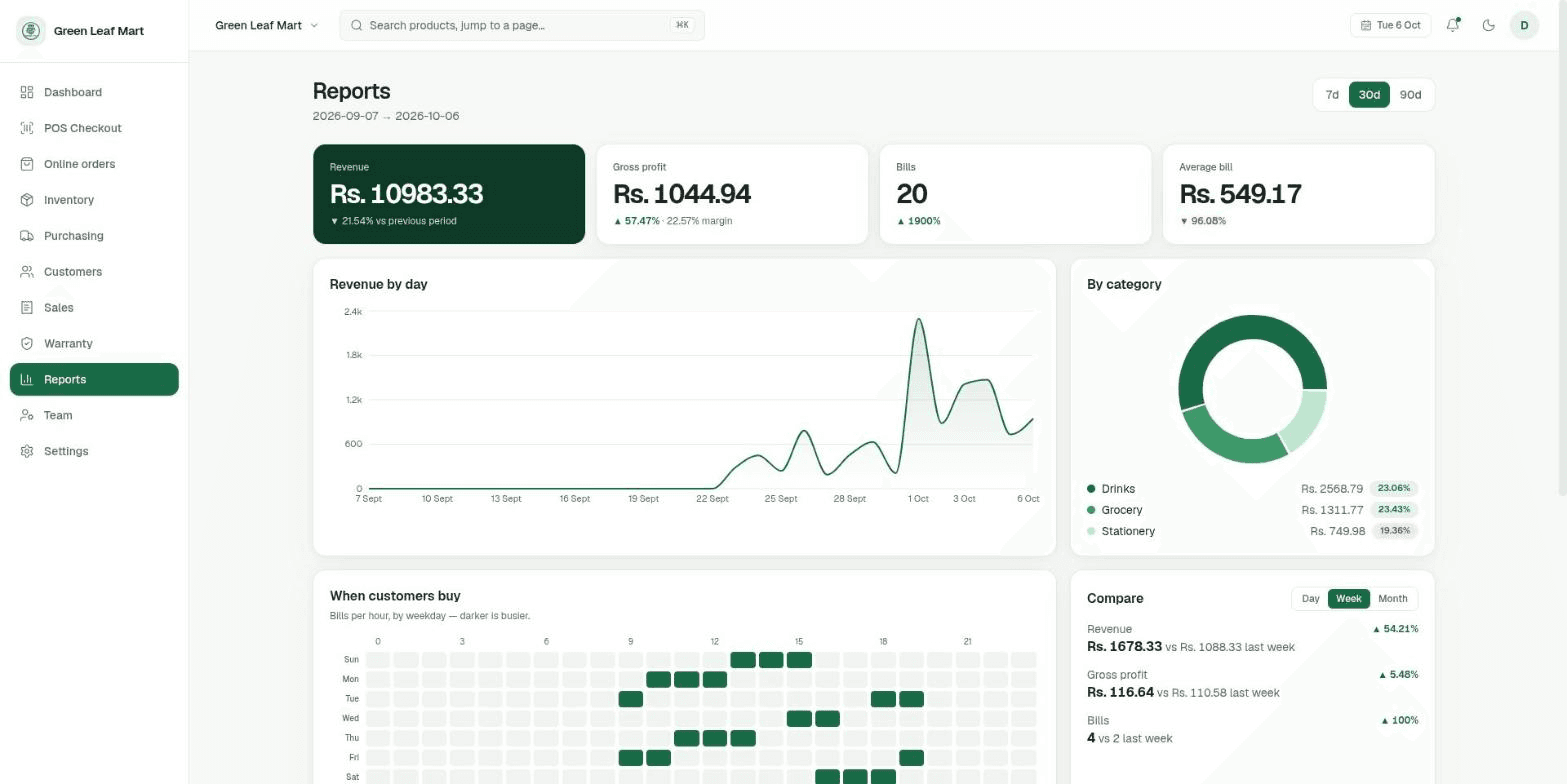Screen dimensions: 1567x784
Task: Click the search magnifier icon
Action: pos(357,25)
